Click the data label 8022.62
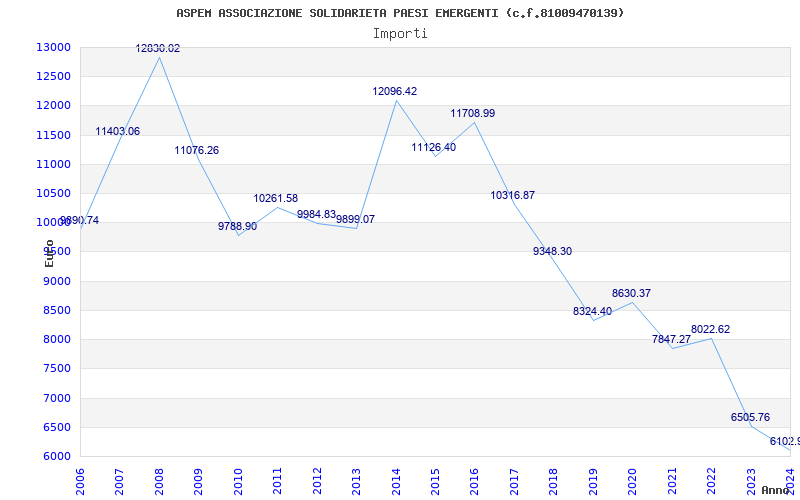Screen dimensions: 800x500 710,329
